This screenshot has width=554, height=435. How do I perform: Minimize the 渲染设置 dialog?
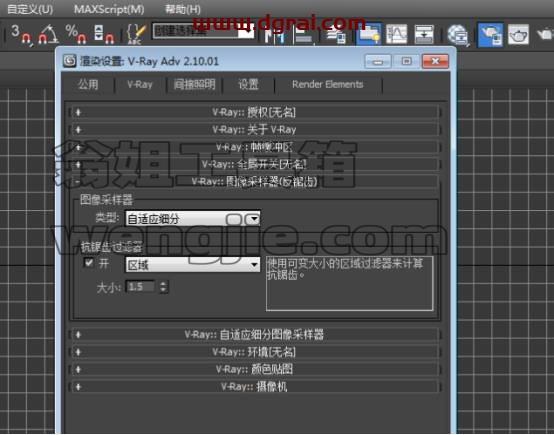pyautogui.click(x=377, y=62)
